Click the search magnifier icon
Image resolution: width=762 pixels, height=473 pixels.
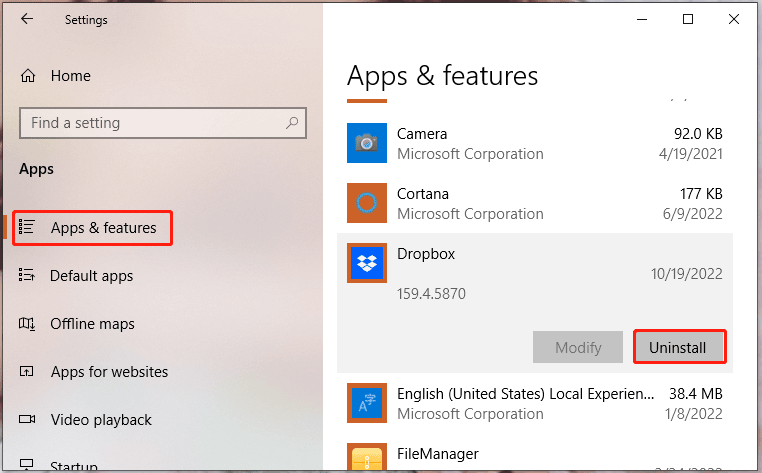[x=292, y=123]
